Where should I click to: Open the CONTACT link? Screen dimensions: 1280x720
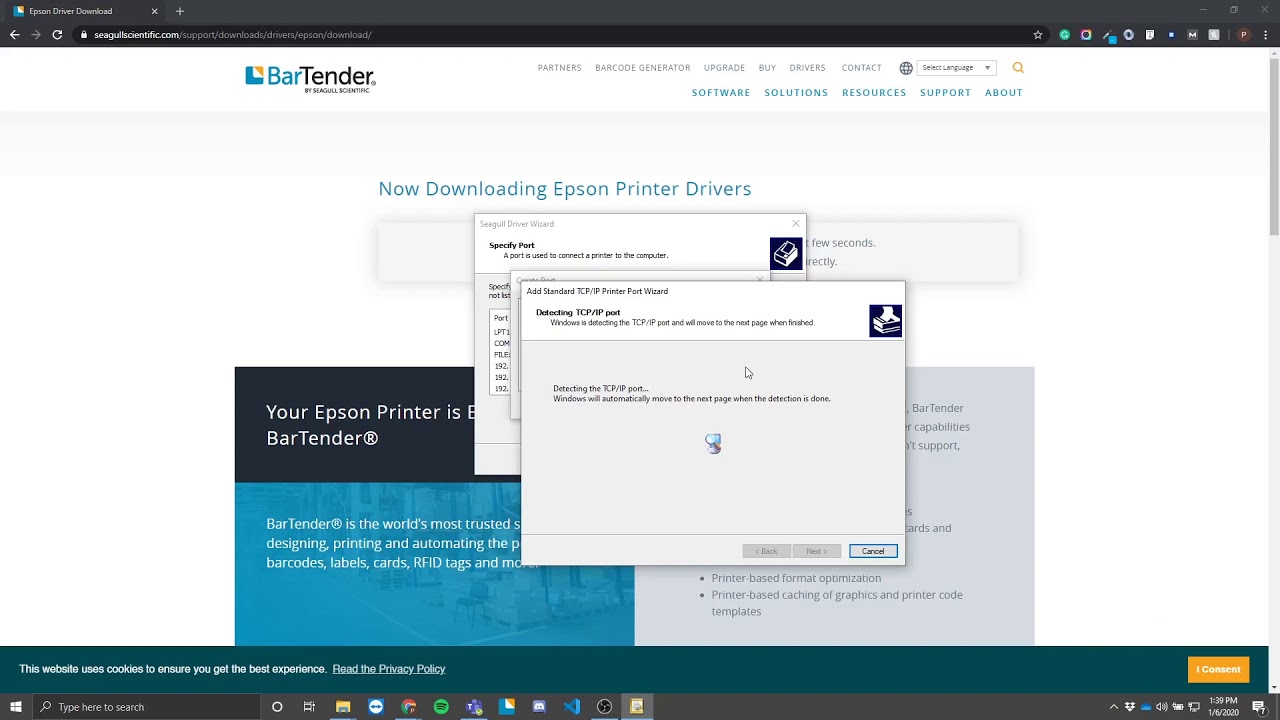coord(861,68)
